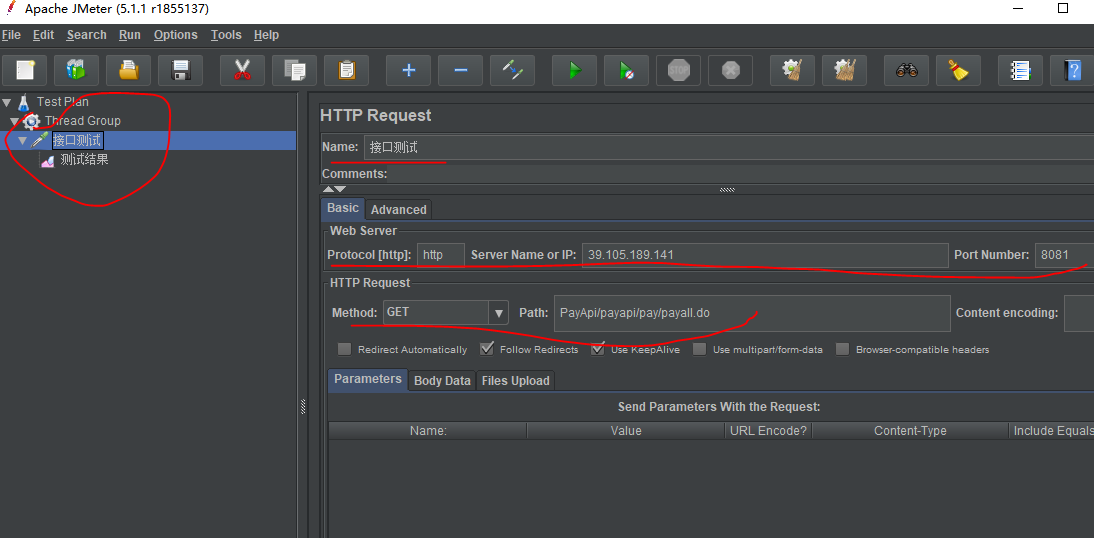
Task: Click the Shutdown test icon
Action: click(730, 70)
